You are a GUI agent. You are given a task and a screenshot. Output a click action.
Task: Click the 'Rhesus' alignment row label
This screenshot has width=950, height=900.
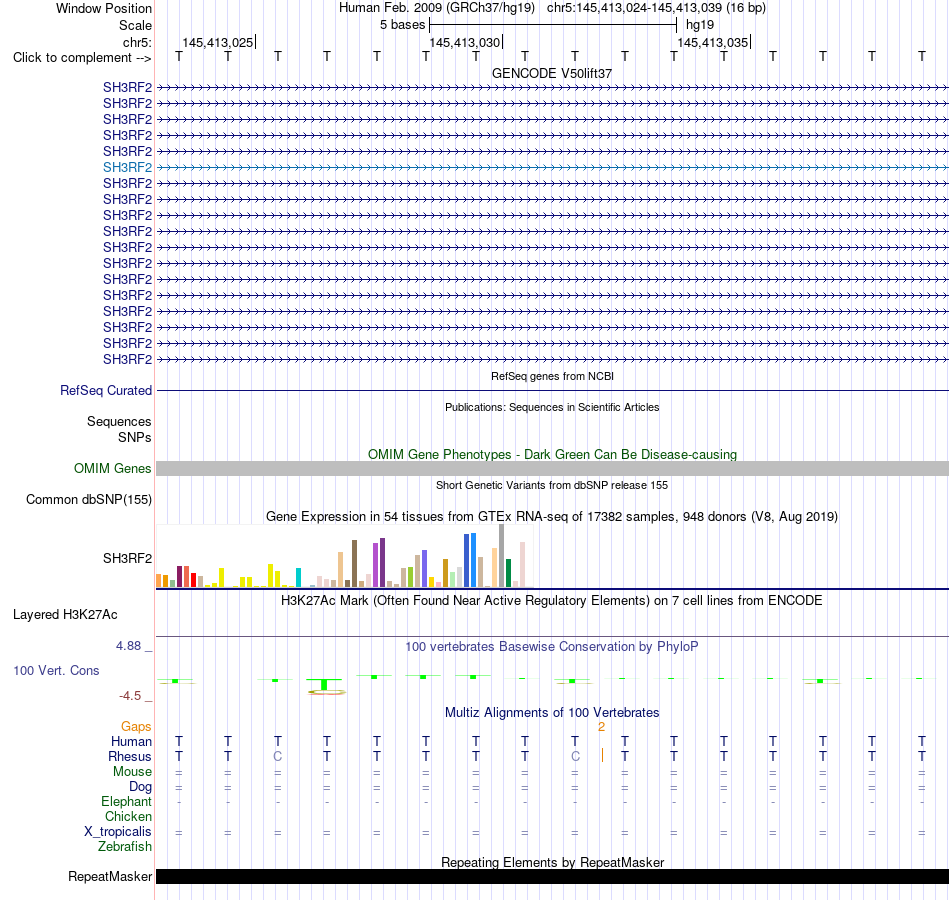pos(130,756)
